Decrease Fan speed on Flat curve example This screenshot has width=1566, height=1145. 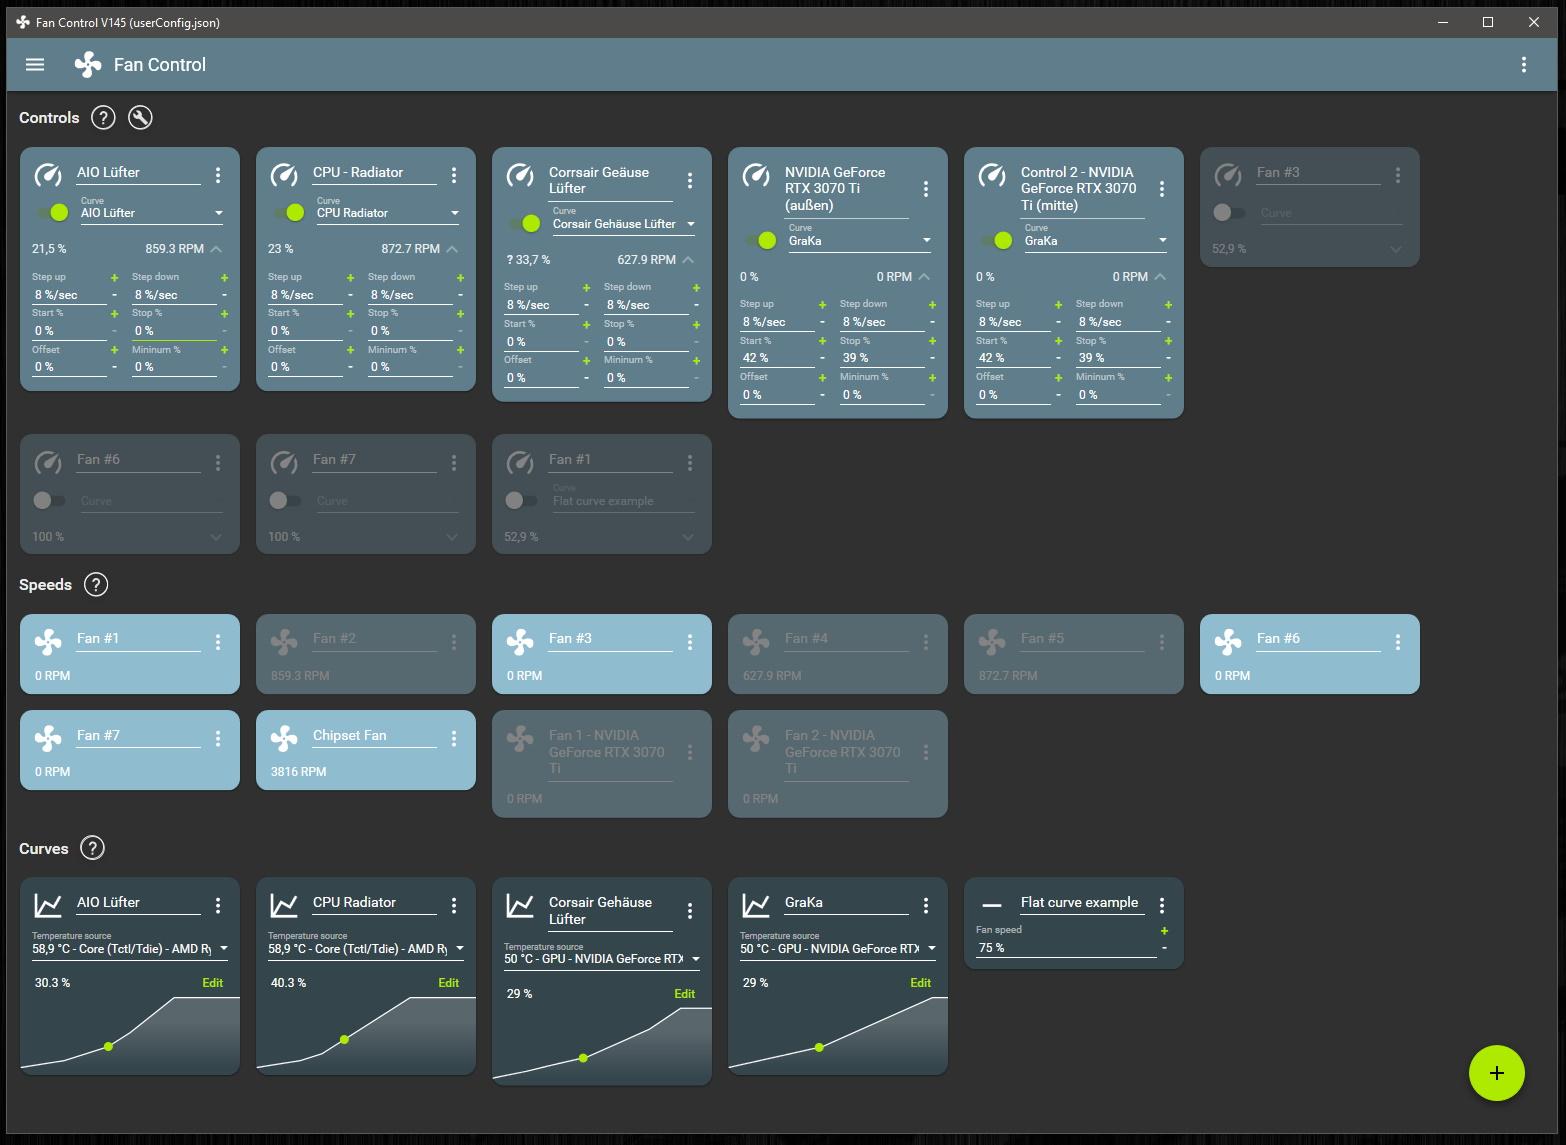1164,948
